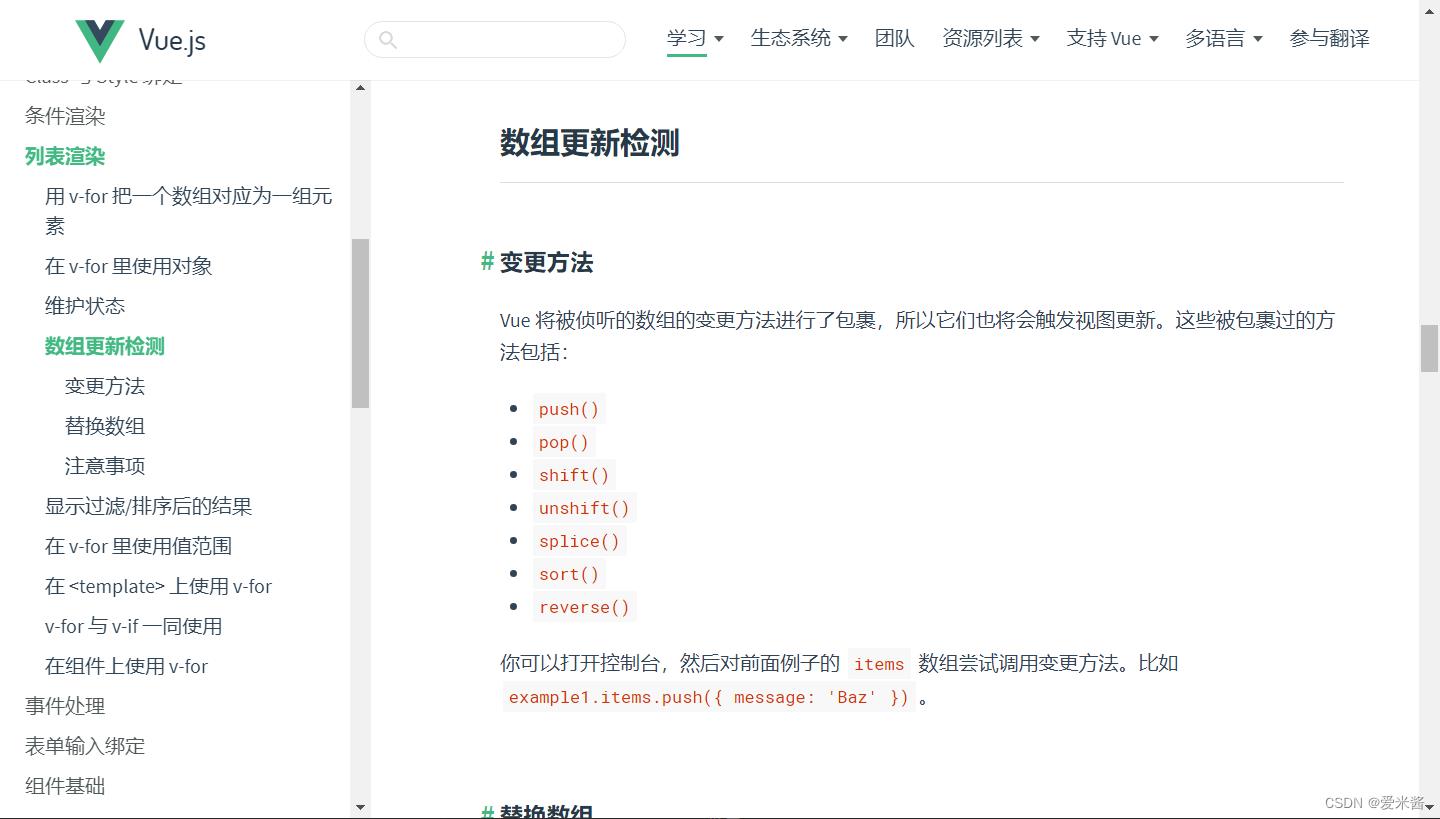Click the sidebar scroll down arrow
This screenshot has height=819, width=1440.
coord(360,807)
